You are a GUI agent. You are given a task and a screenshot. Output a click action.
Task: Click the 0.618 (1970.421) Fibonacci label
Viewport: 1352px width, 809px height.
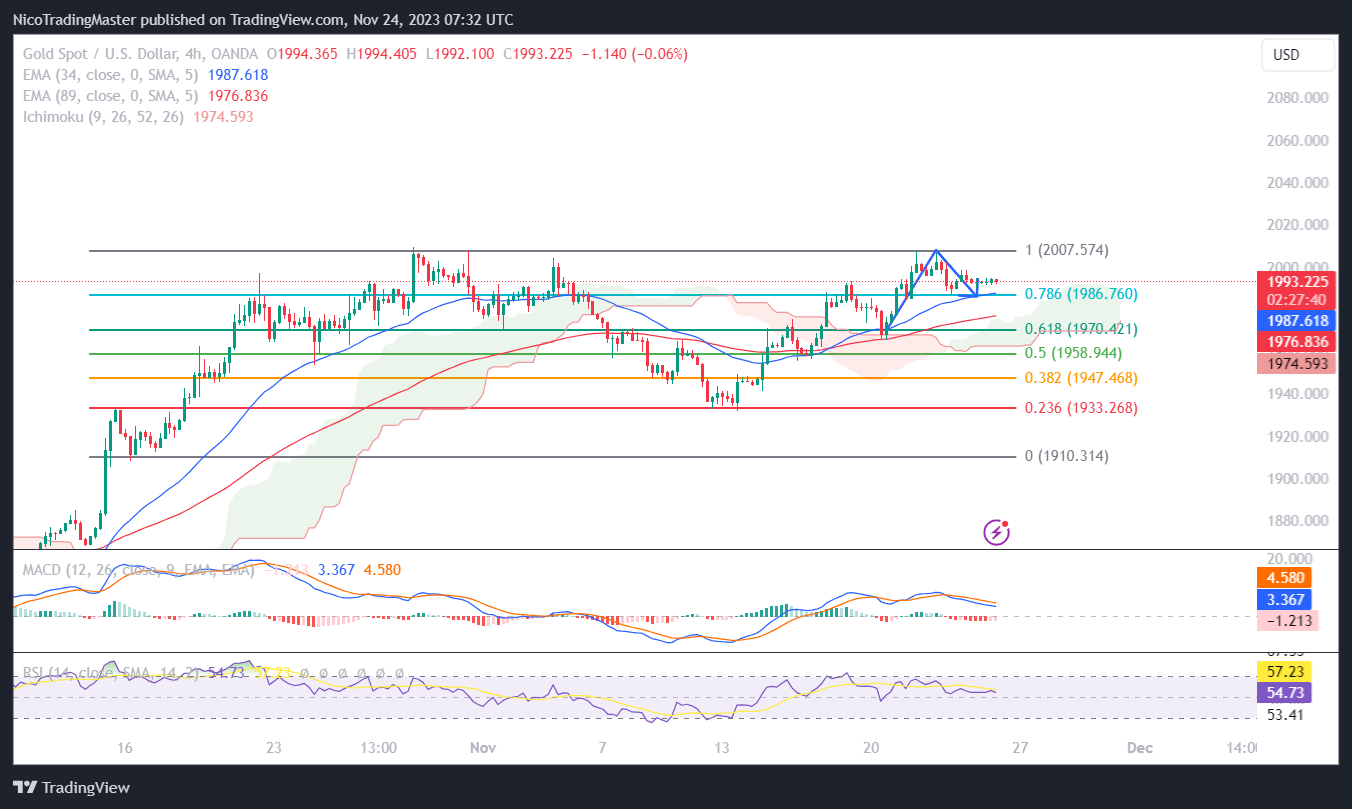[x=1081, y=329]
